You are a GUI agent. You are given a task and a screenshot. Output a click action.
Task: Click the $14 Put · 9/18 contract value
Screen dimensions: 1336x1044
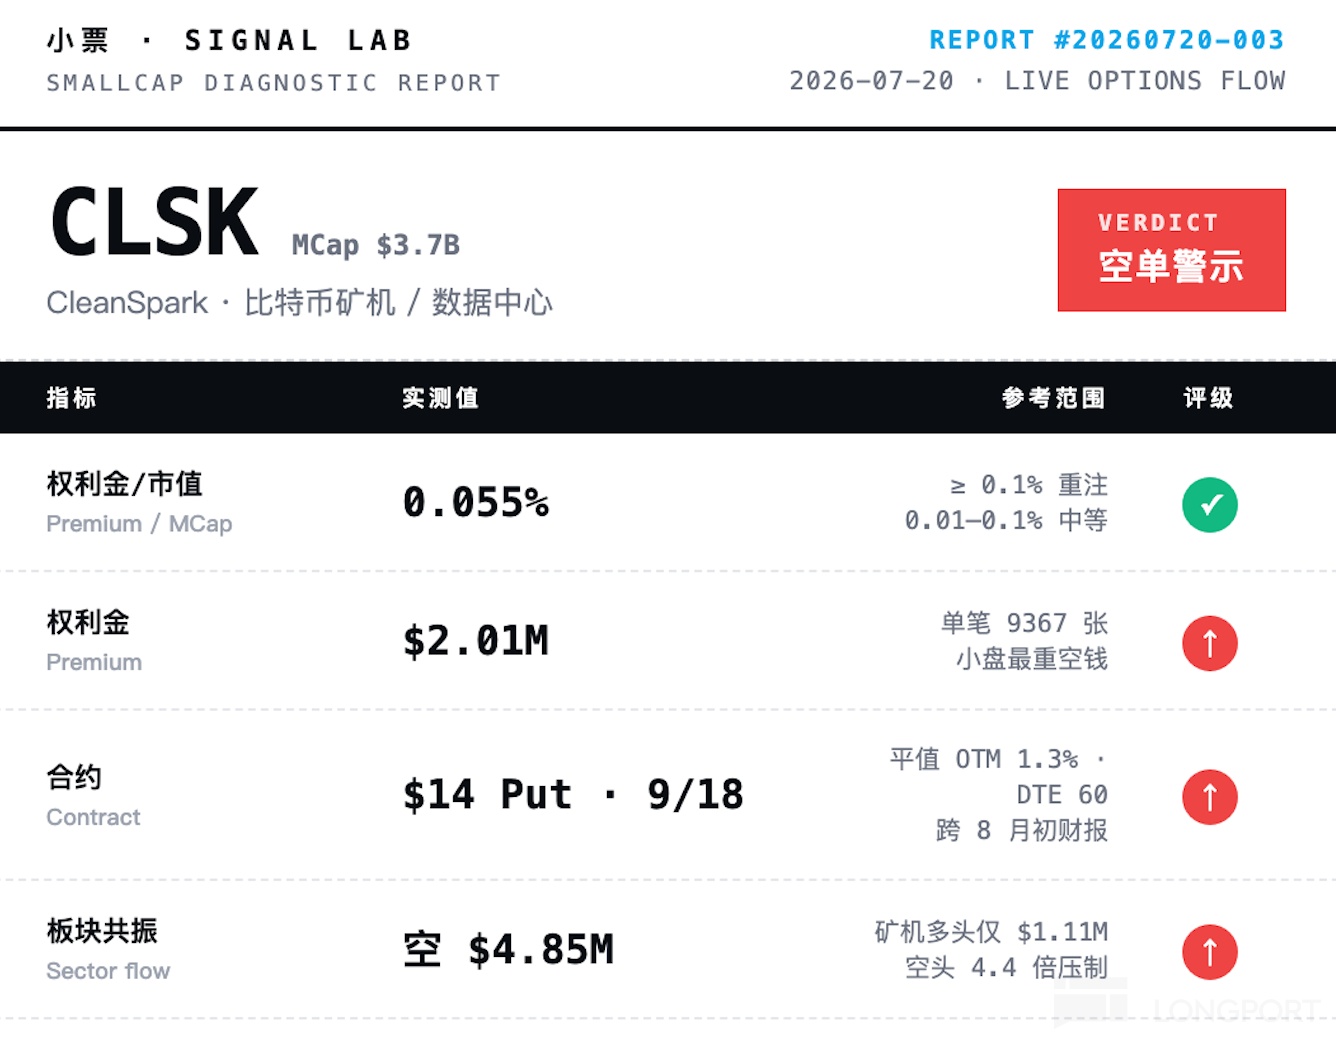[x=573, y=795]
